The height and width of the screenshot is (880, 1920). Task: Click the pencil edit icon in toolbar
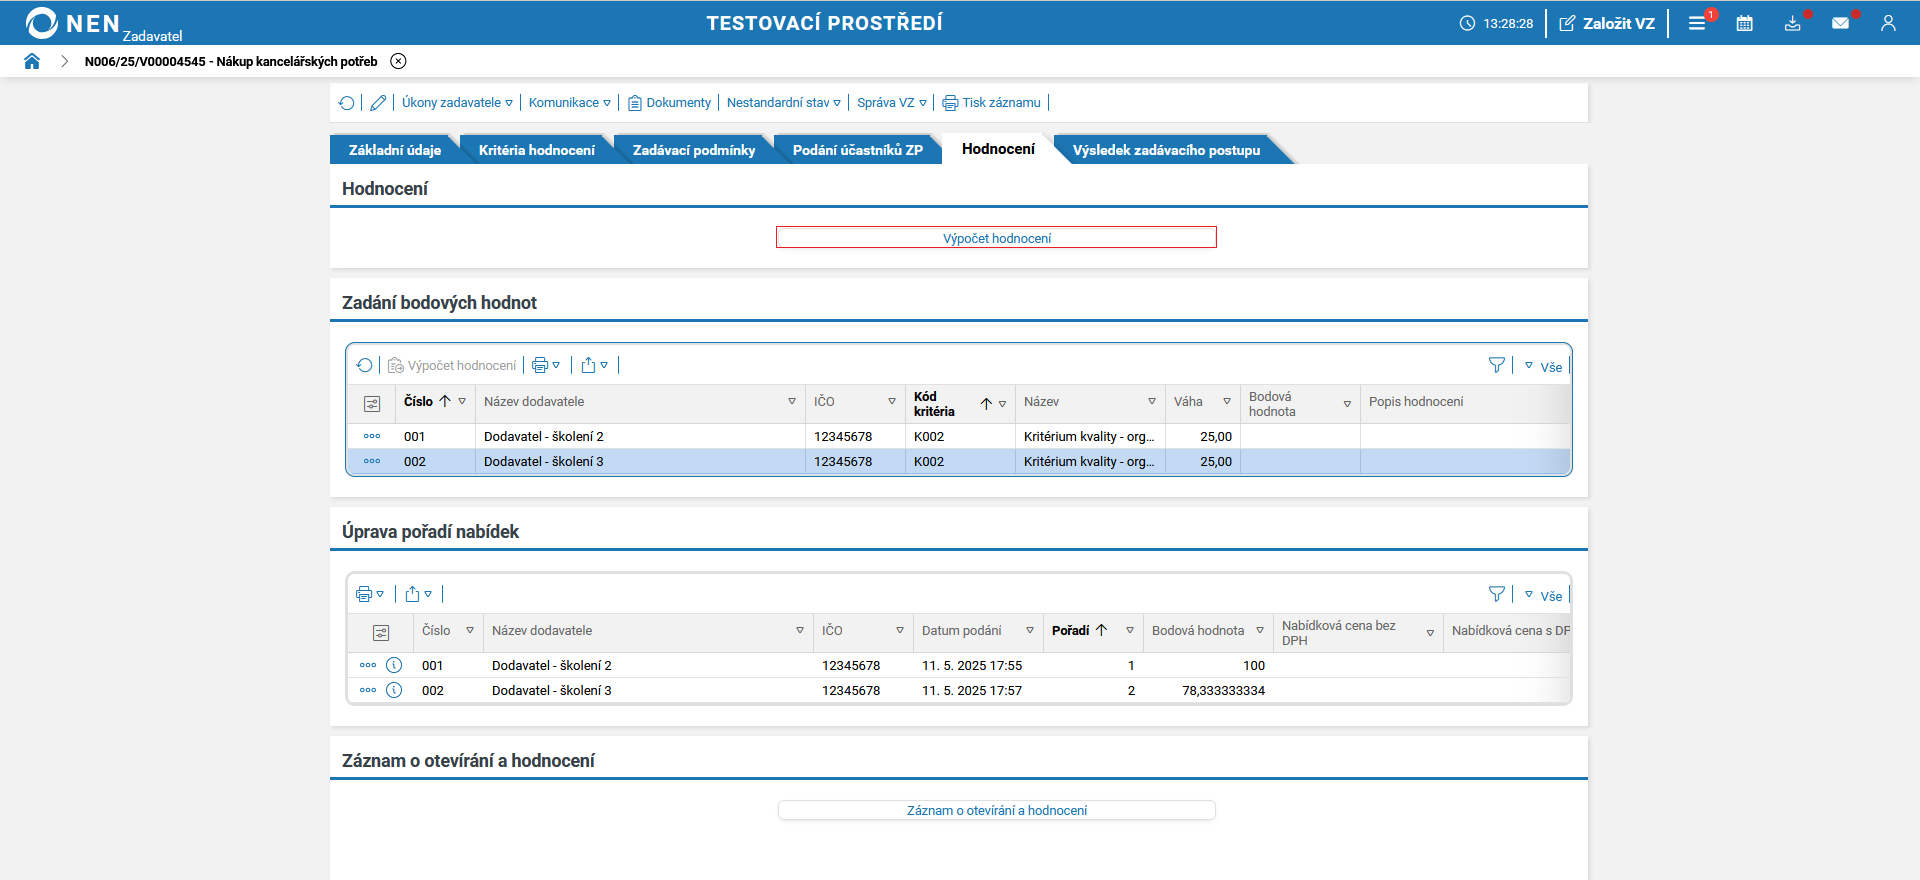click(378, 103)
